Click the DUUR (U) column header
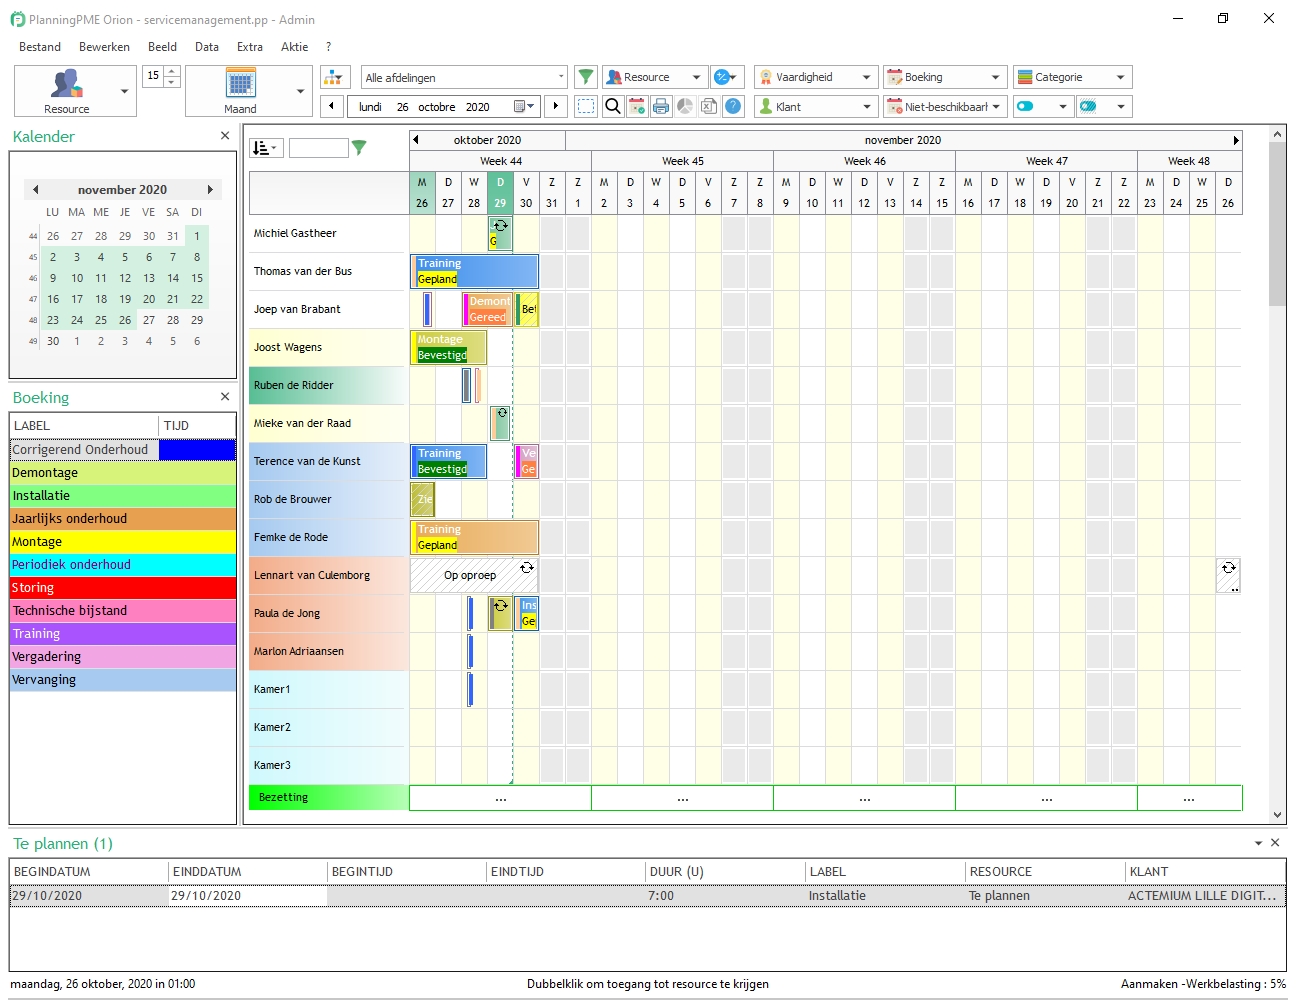 click(x=726, y=871)
